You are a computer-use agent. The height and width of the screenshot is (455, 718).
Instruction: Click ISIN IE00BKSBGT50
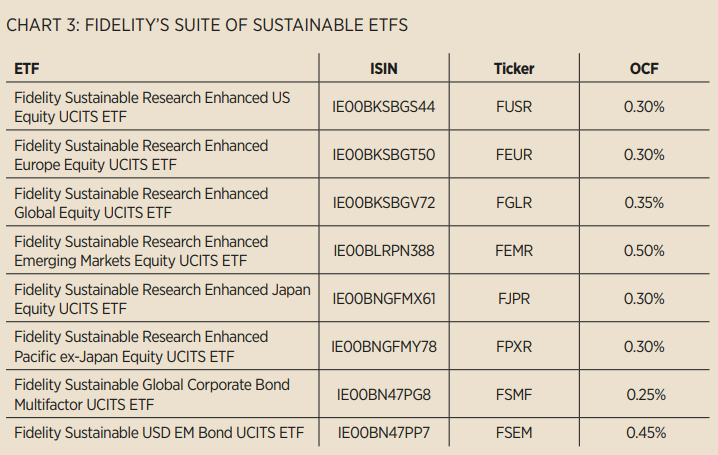pyautogui.click(x=384, y=155)
